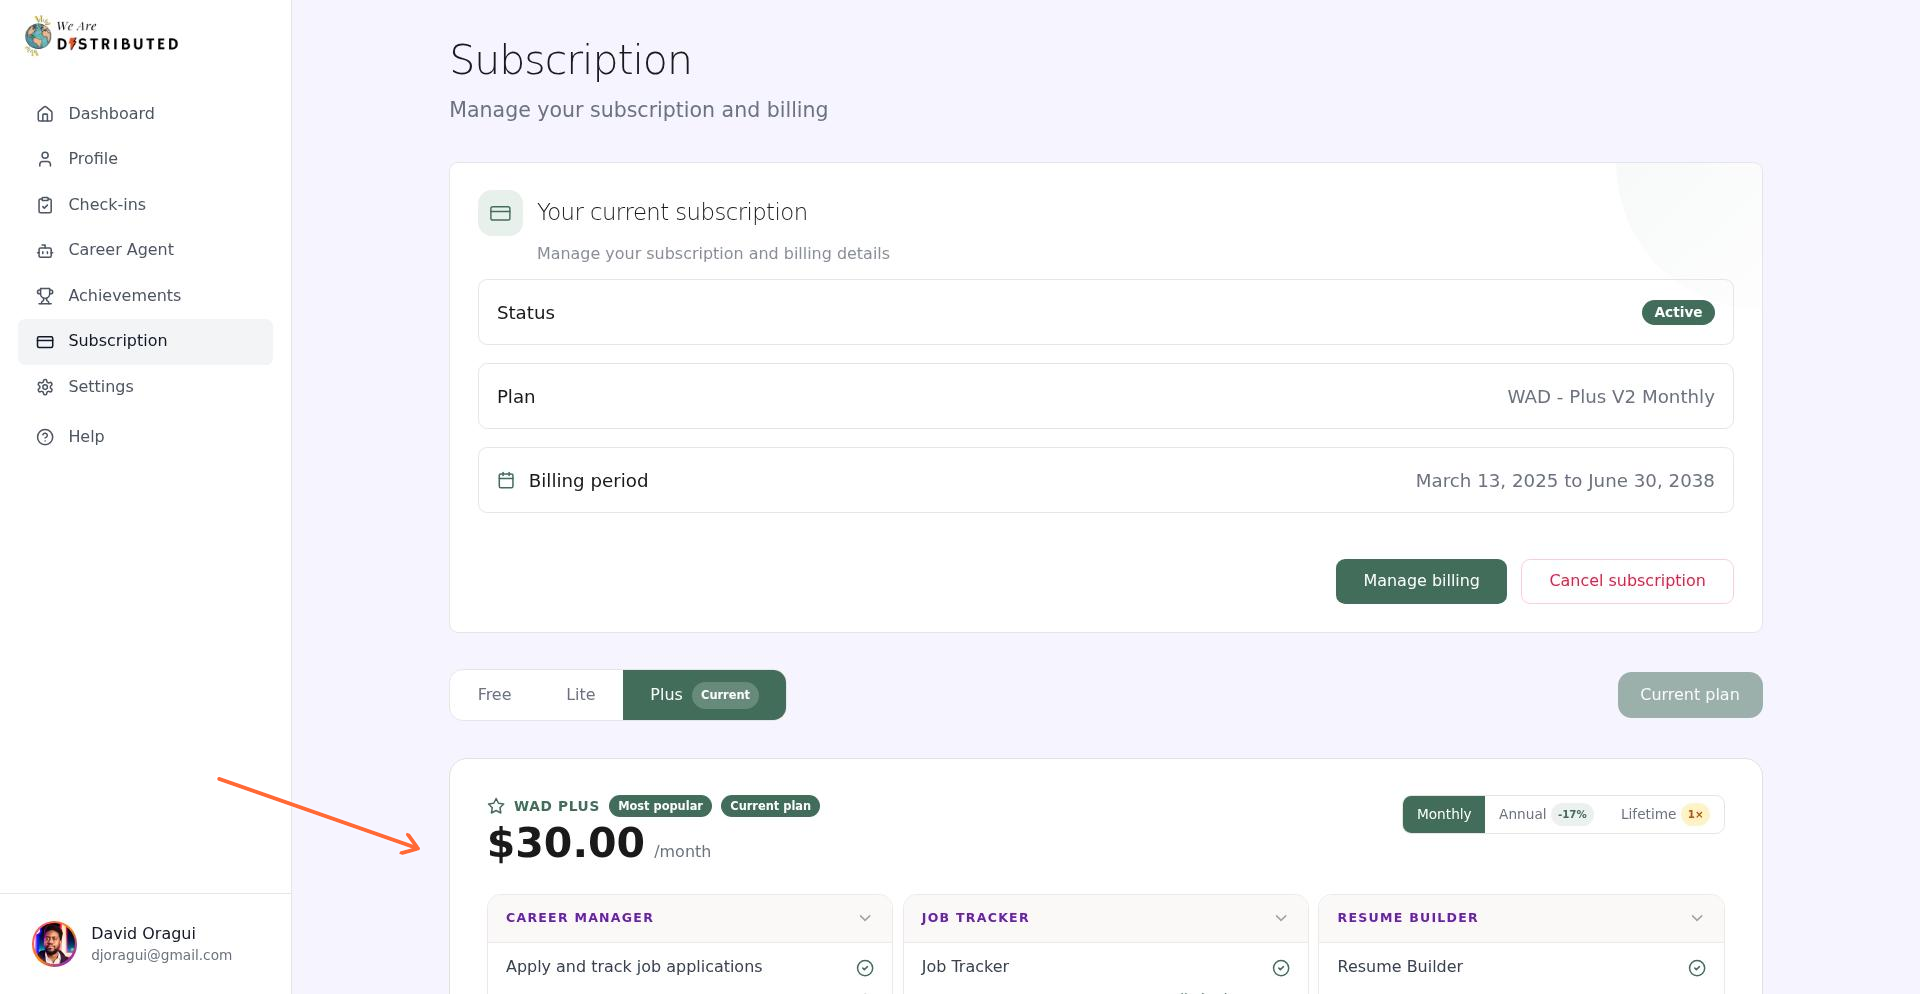Choose Monthly billing cycle
The height and width of the screenshot is (994, 1920).
1444,815
